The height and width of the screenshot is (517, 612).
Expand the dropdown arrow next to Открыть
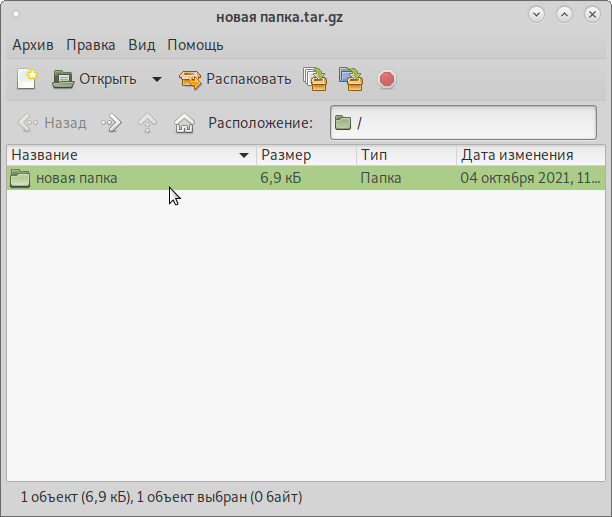156,79
